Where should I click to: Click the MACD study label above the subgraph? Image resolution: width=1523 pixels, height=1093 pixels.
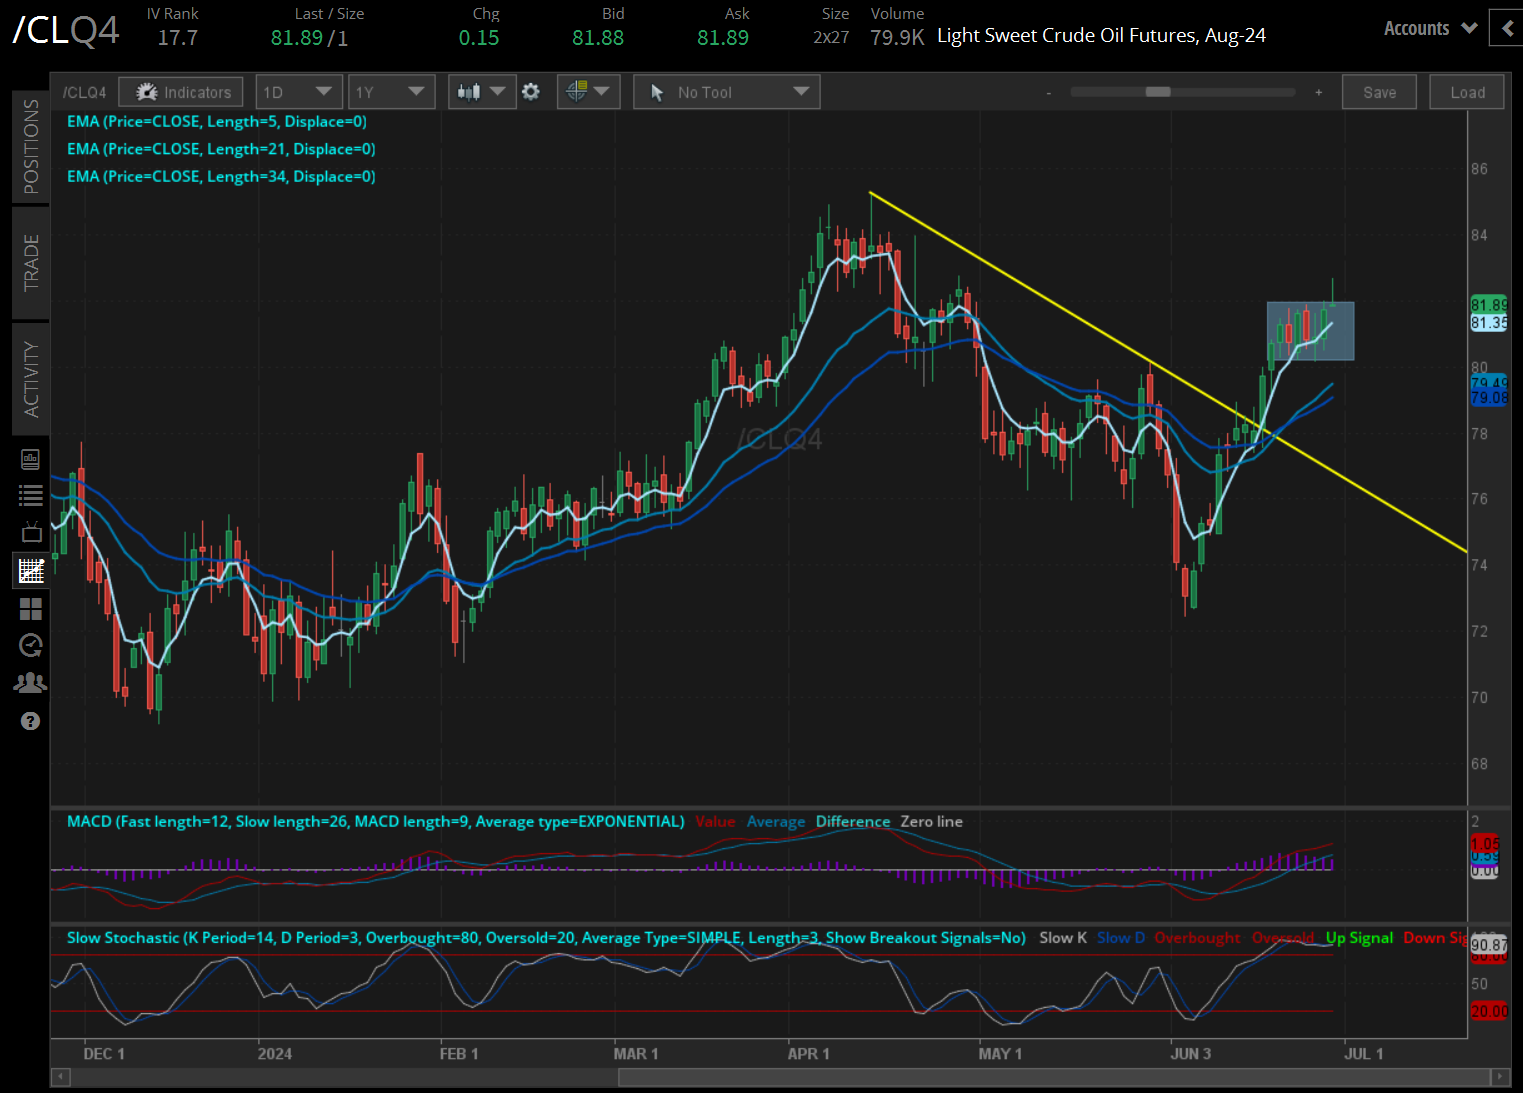[373, 821]
